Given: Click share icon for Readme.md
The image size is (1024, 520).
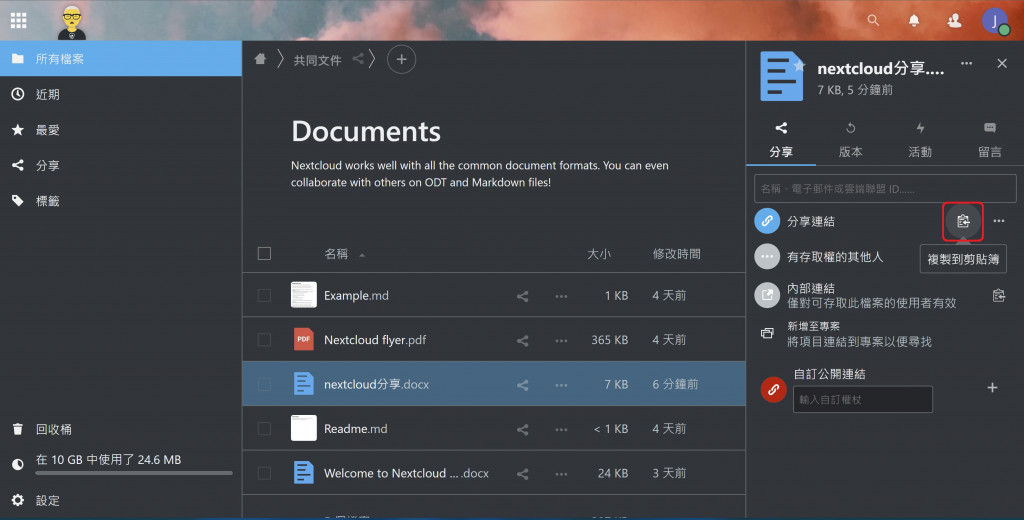Looking at the screenshot, I should (x=522, y=429).
